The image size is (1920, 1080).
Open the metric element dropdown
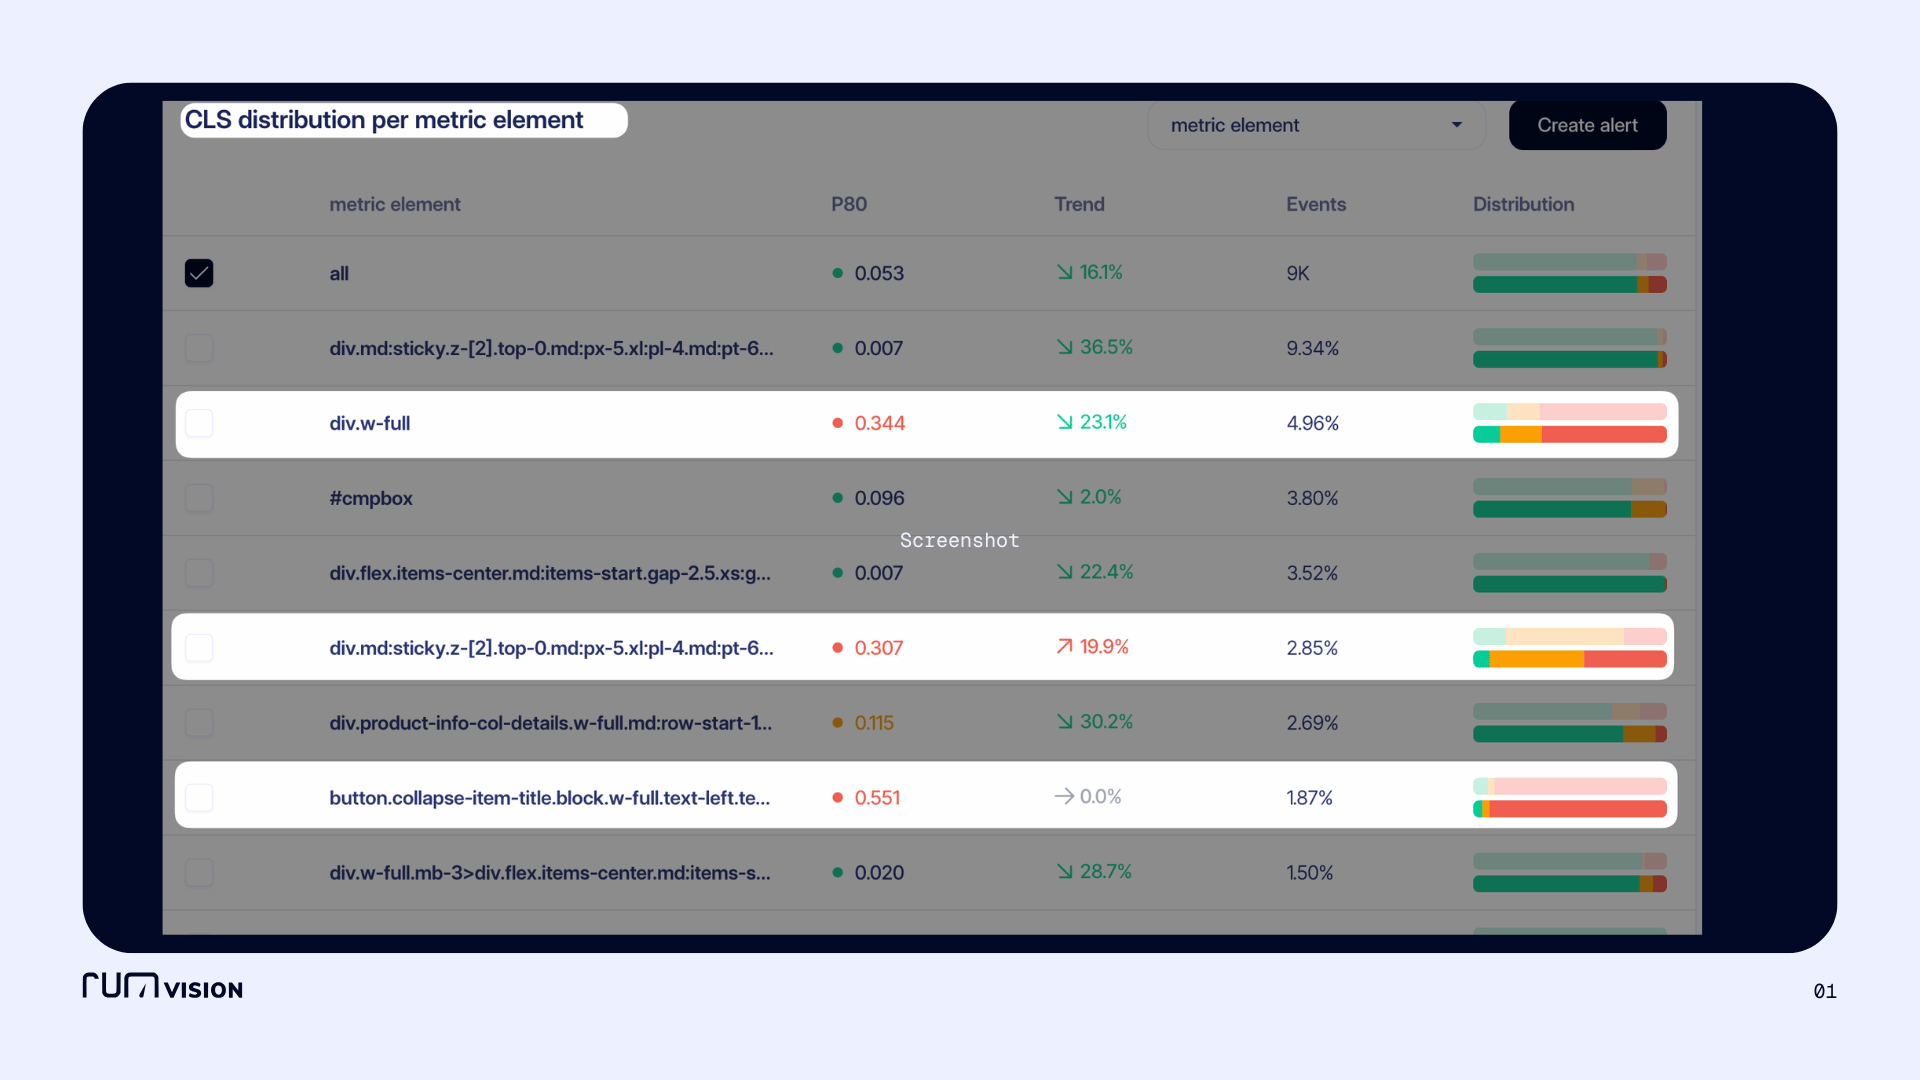tap(1315, 125)
